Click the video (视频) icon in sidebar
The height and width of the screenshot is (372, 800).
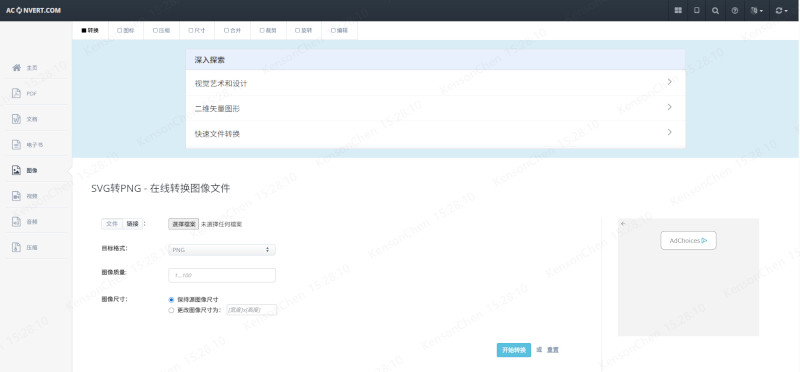(x=16, y=196)
